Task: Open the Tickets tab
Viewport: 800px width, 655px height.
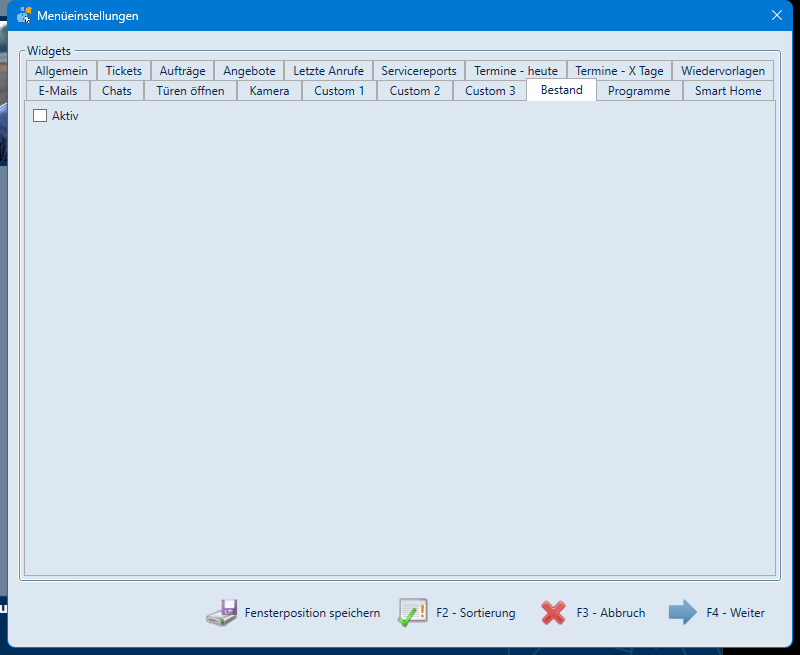Action: point(123,70)
